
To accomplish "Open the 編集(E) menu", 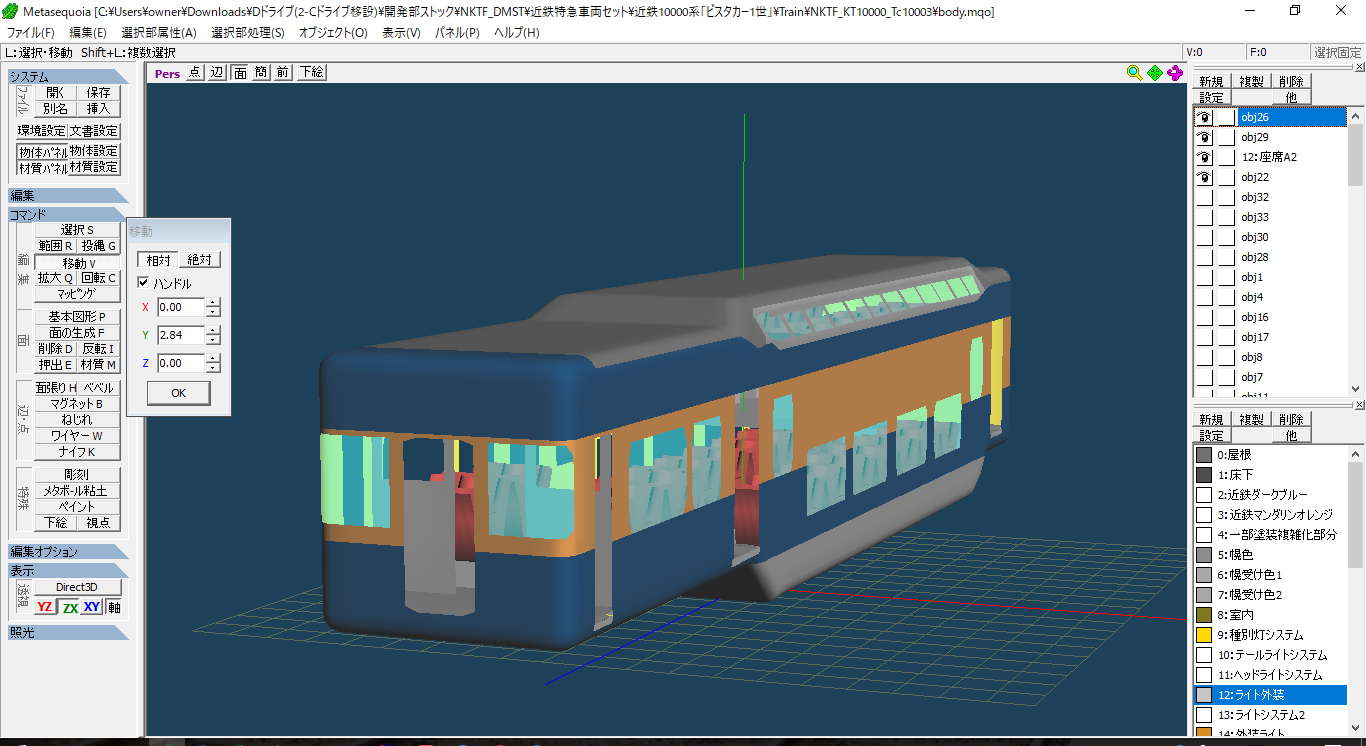I will coord(88,33).
